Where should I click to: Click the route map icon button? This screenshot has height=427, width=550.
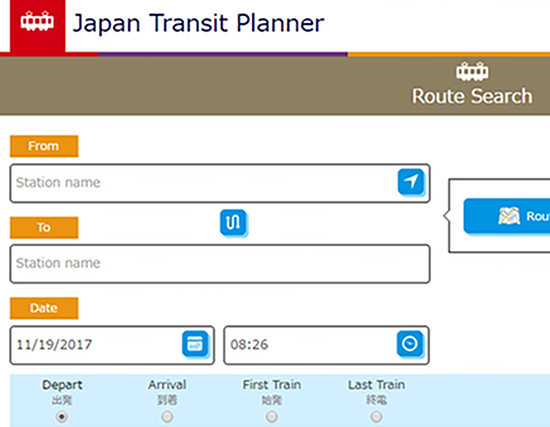click(x=507, y=216)
